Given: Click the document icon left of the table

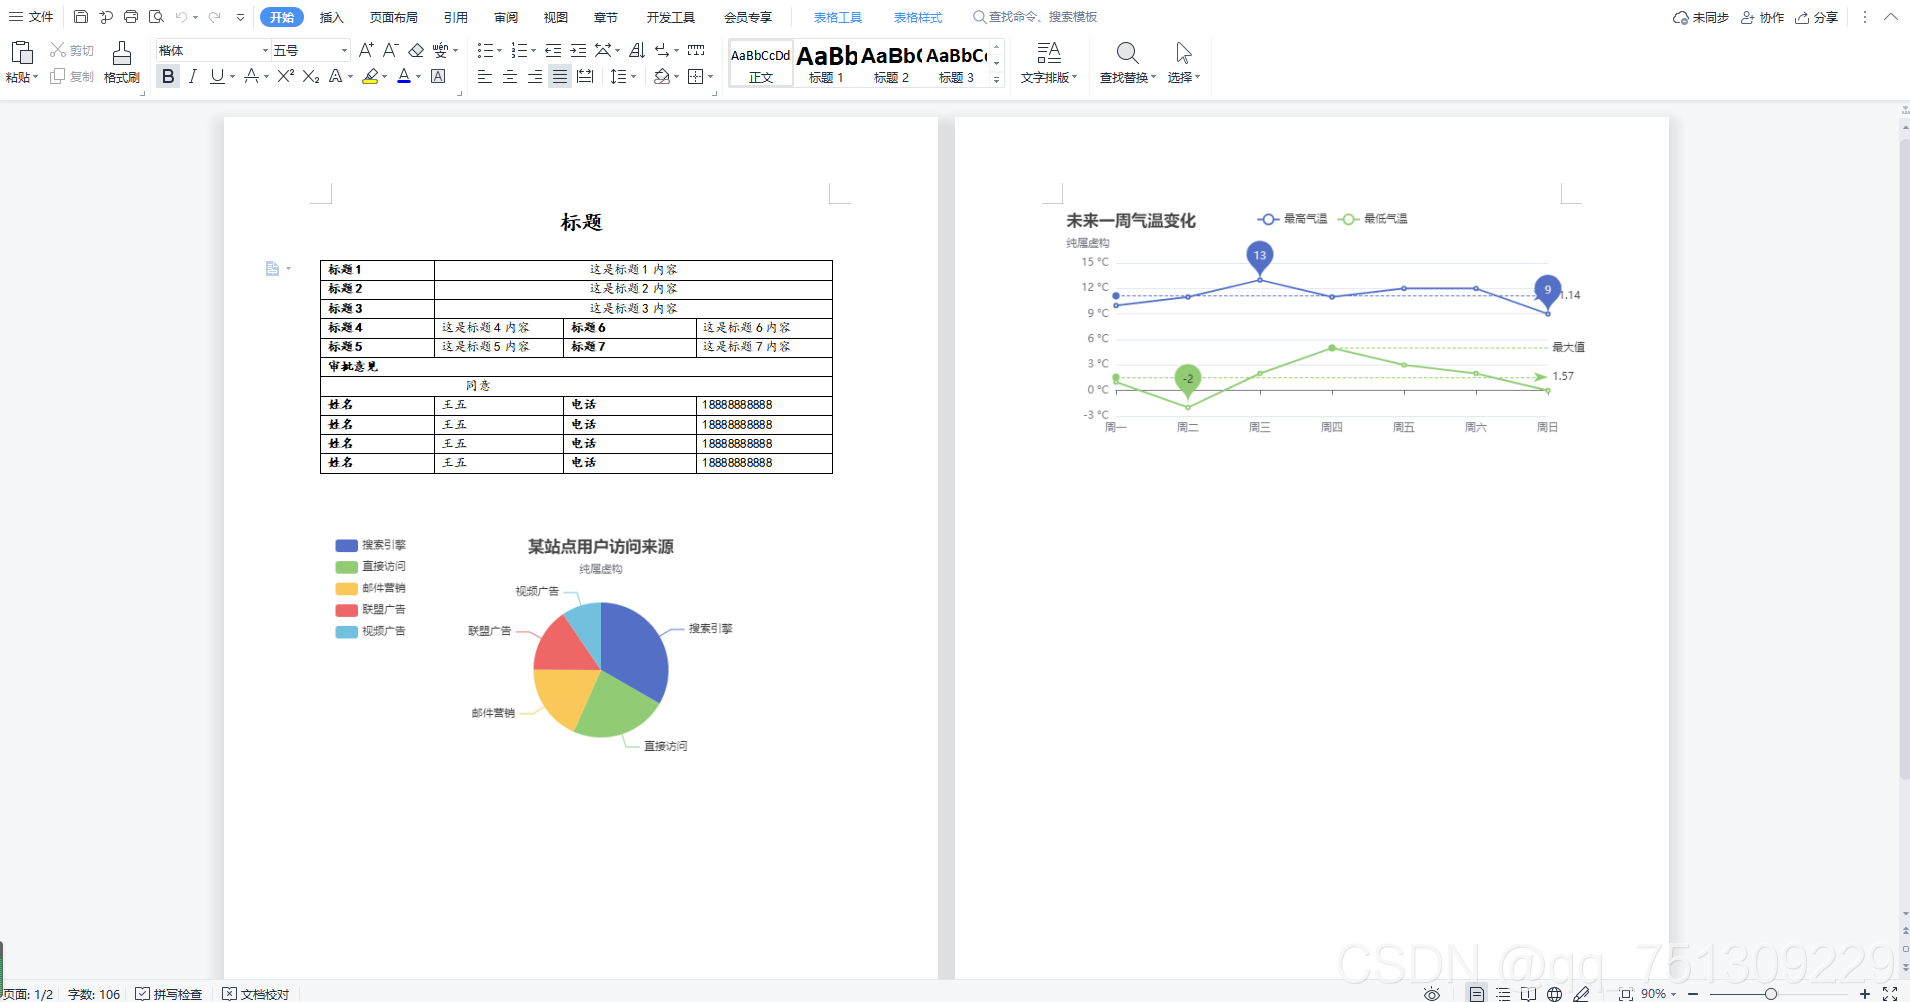Looking at the screenshot, I should coord(272,268).
